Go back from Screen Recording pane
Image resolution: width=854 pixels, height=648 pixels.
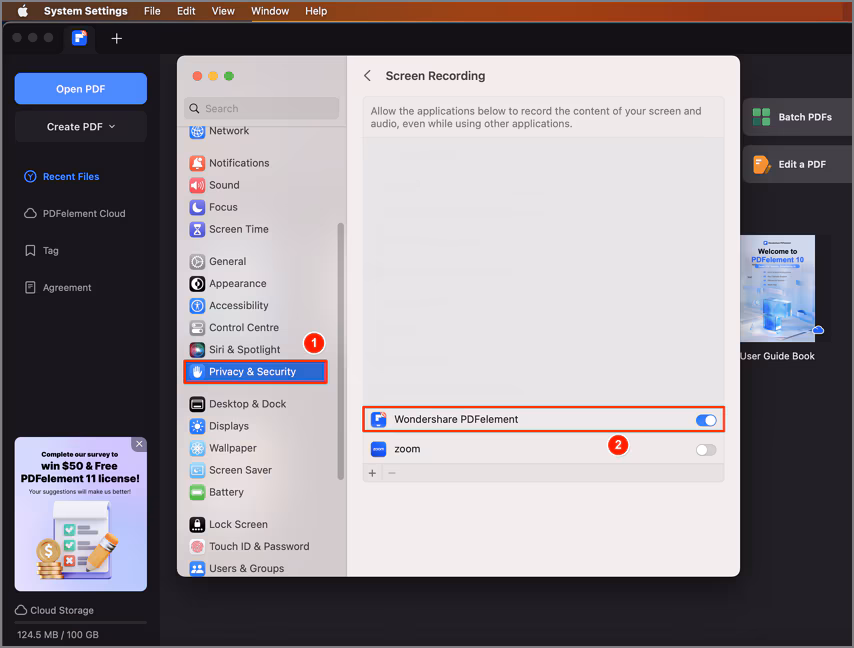(368, 76)
